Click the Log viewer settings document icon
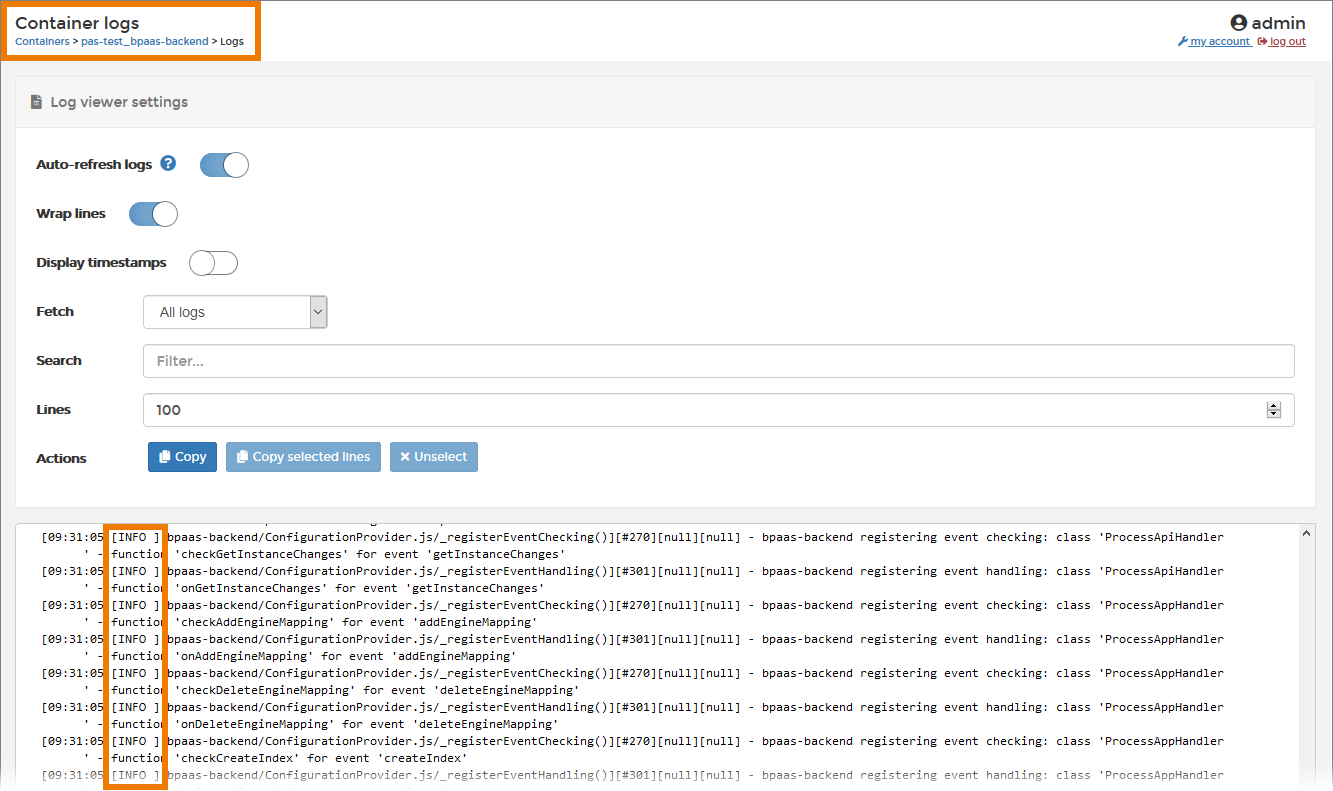The height and width of the screenshot is (791, 1333). [37, 101]
